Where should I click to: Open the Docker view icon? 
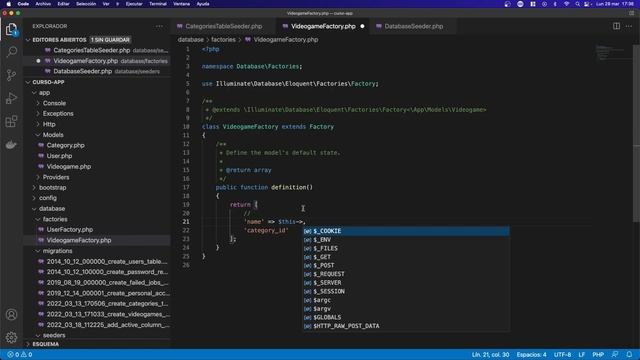tap(11, 145)
